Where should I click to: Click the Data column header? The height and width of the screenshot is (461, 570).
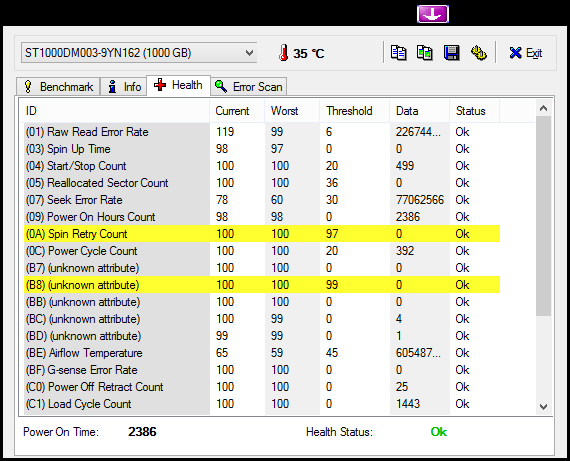(420, 111)
